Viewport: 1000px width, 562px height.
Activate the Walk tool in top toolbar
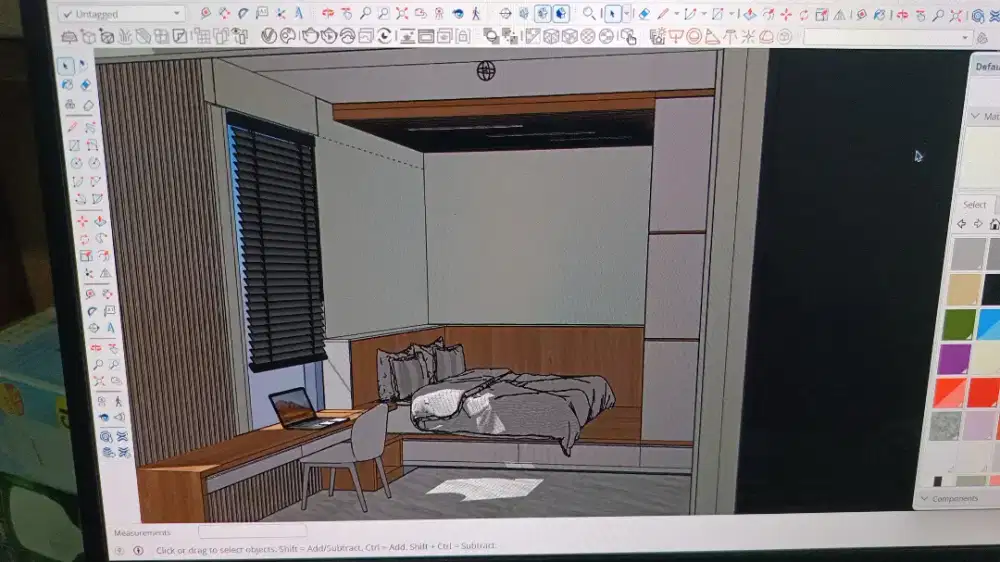[475, 14]
